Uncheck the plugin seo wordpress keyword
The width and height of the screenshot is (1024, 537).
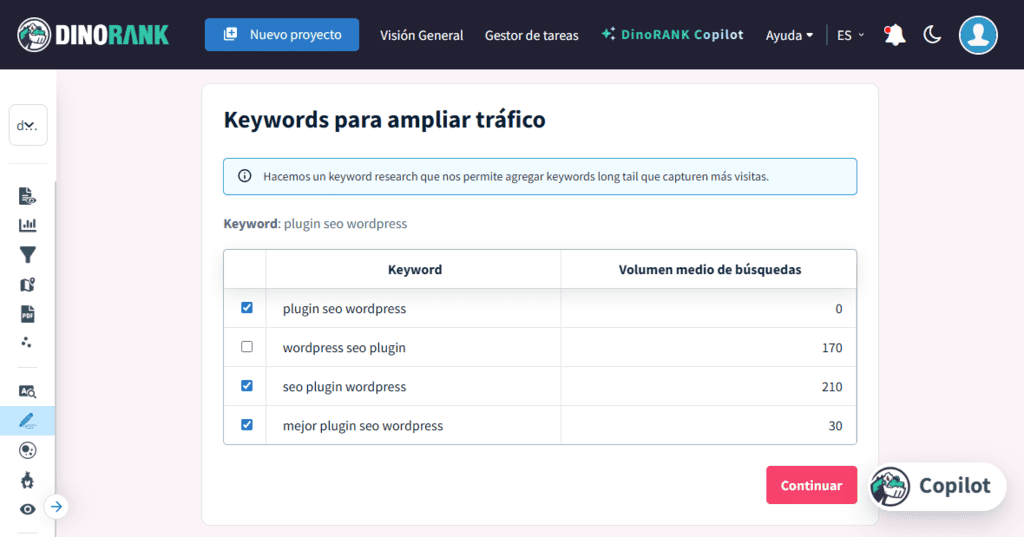click(x=247, y=308)
